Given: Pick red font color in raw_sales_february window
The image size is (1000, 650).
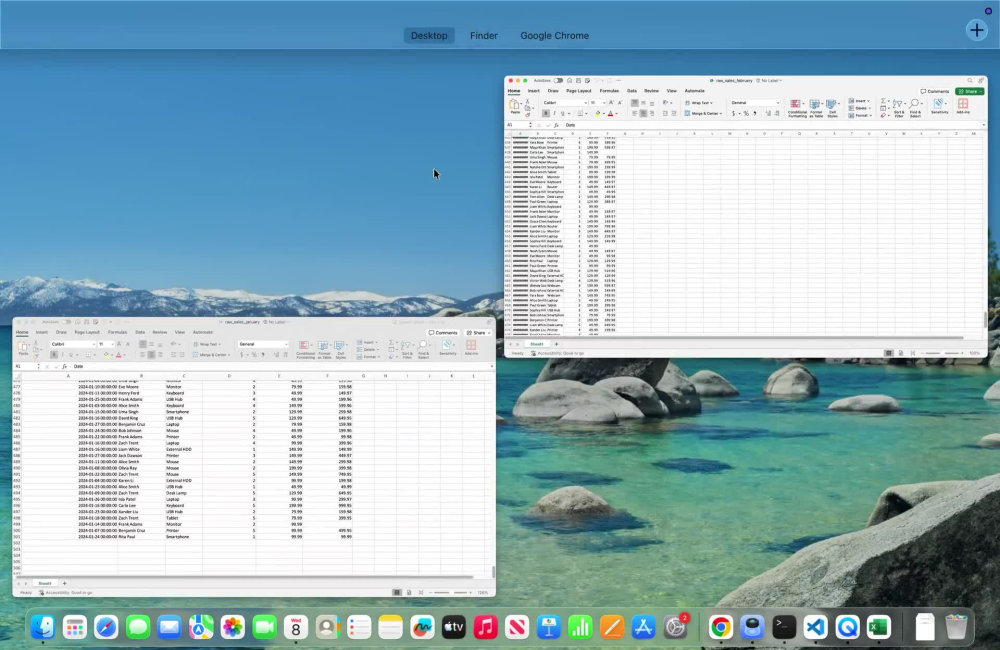Looking at the screenshot, I should click(610, 114).
